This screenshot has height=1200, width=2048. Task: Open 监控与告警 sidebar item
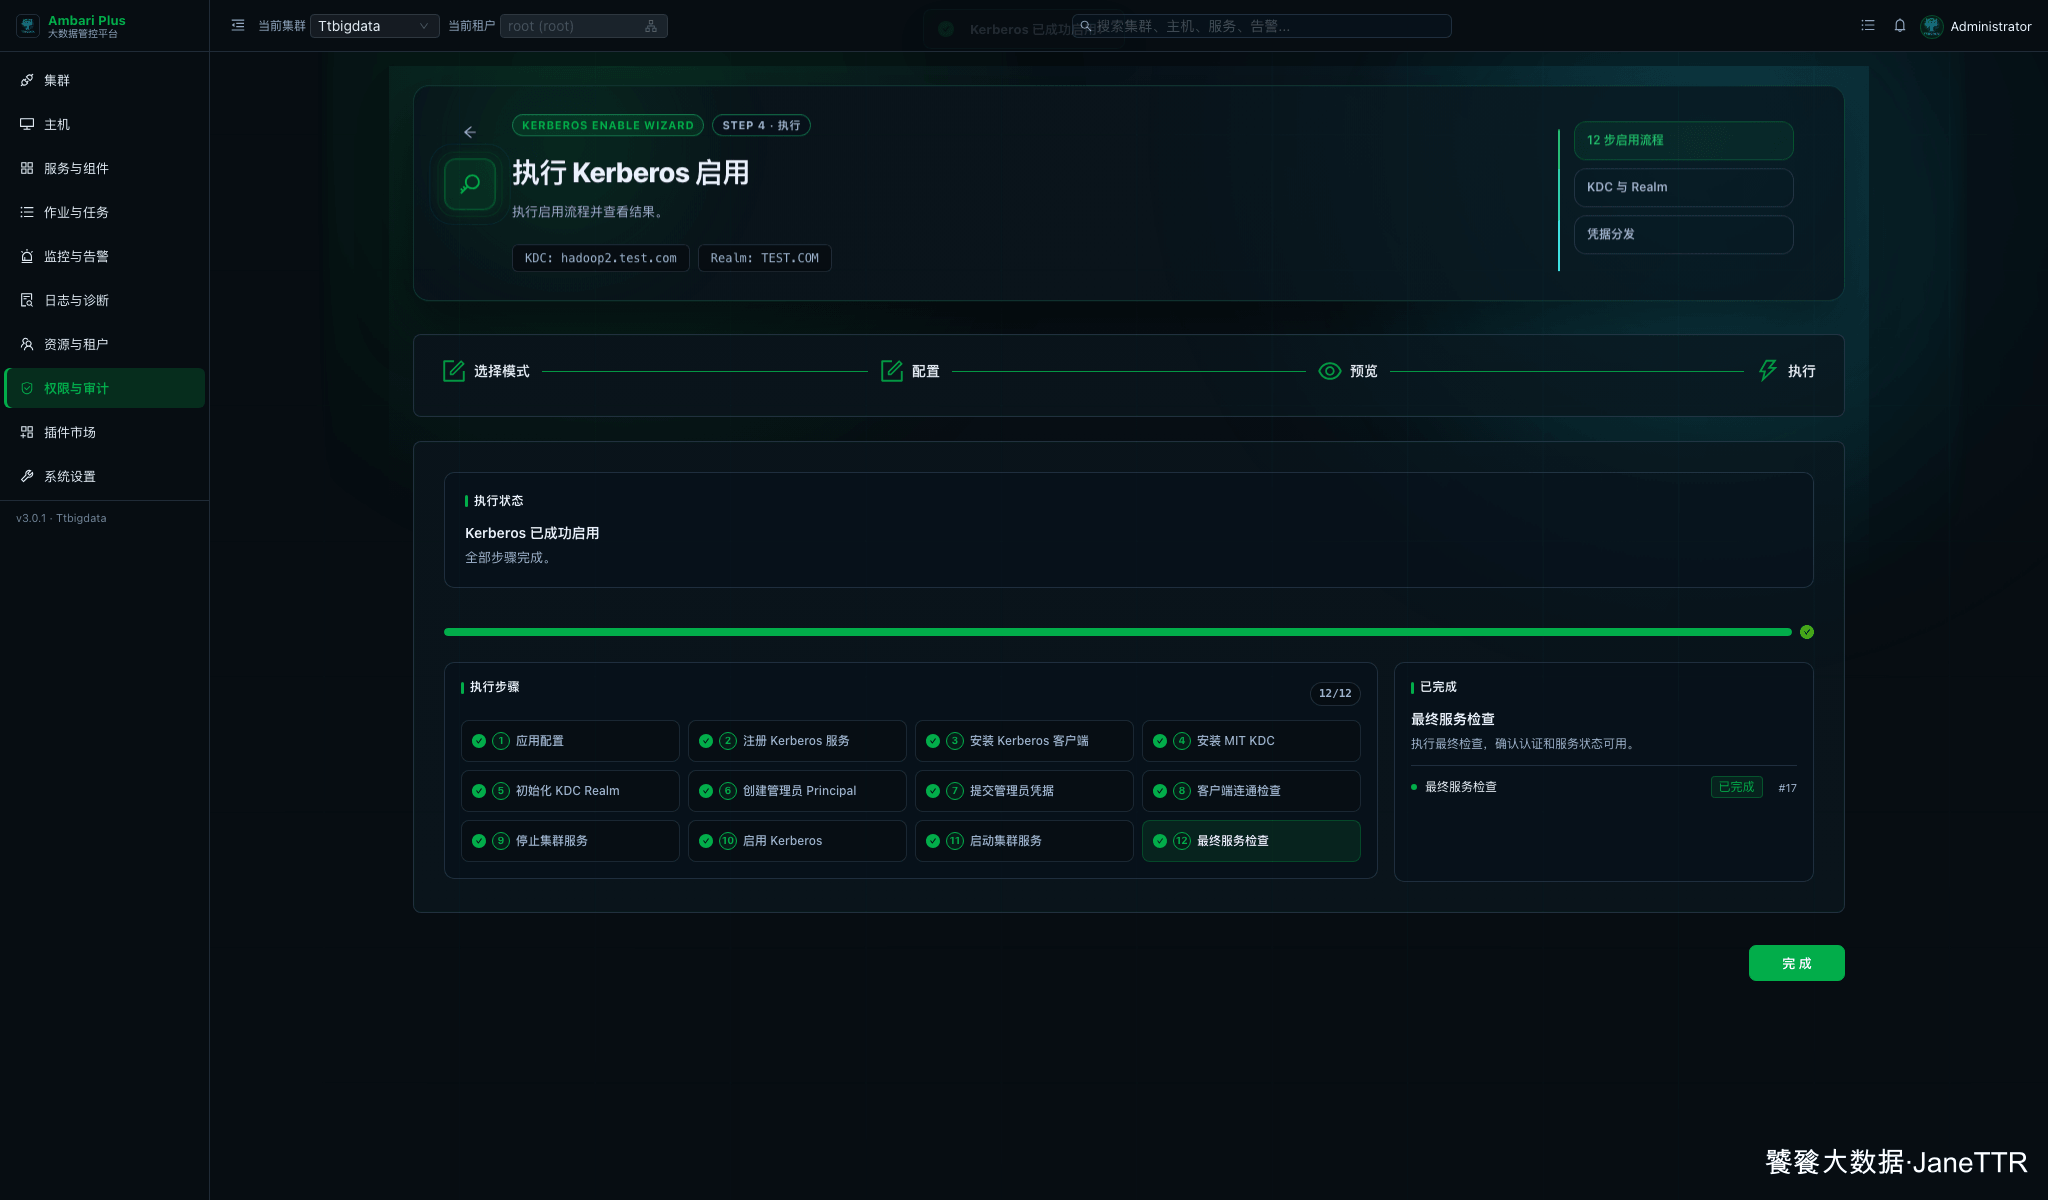[x=104, y=256]
